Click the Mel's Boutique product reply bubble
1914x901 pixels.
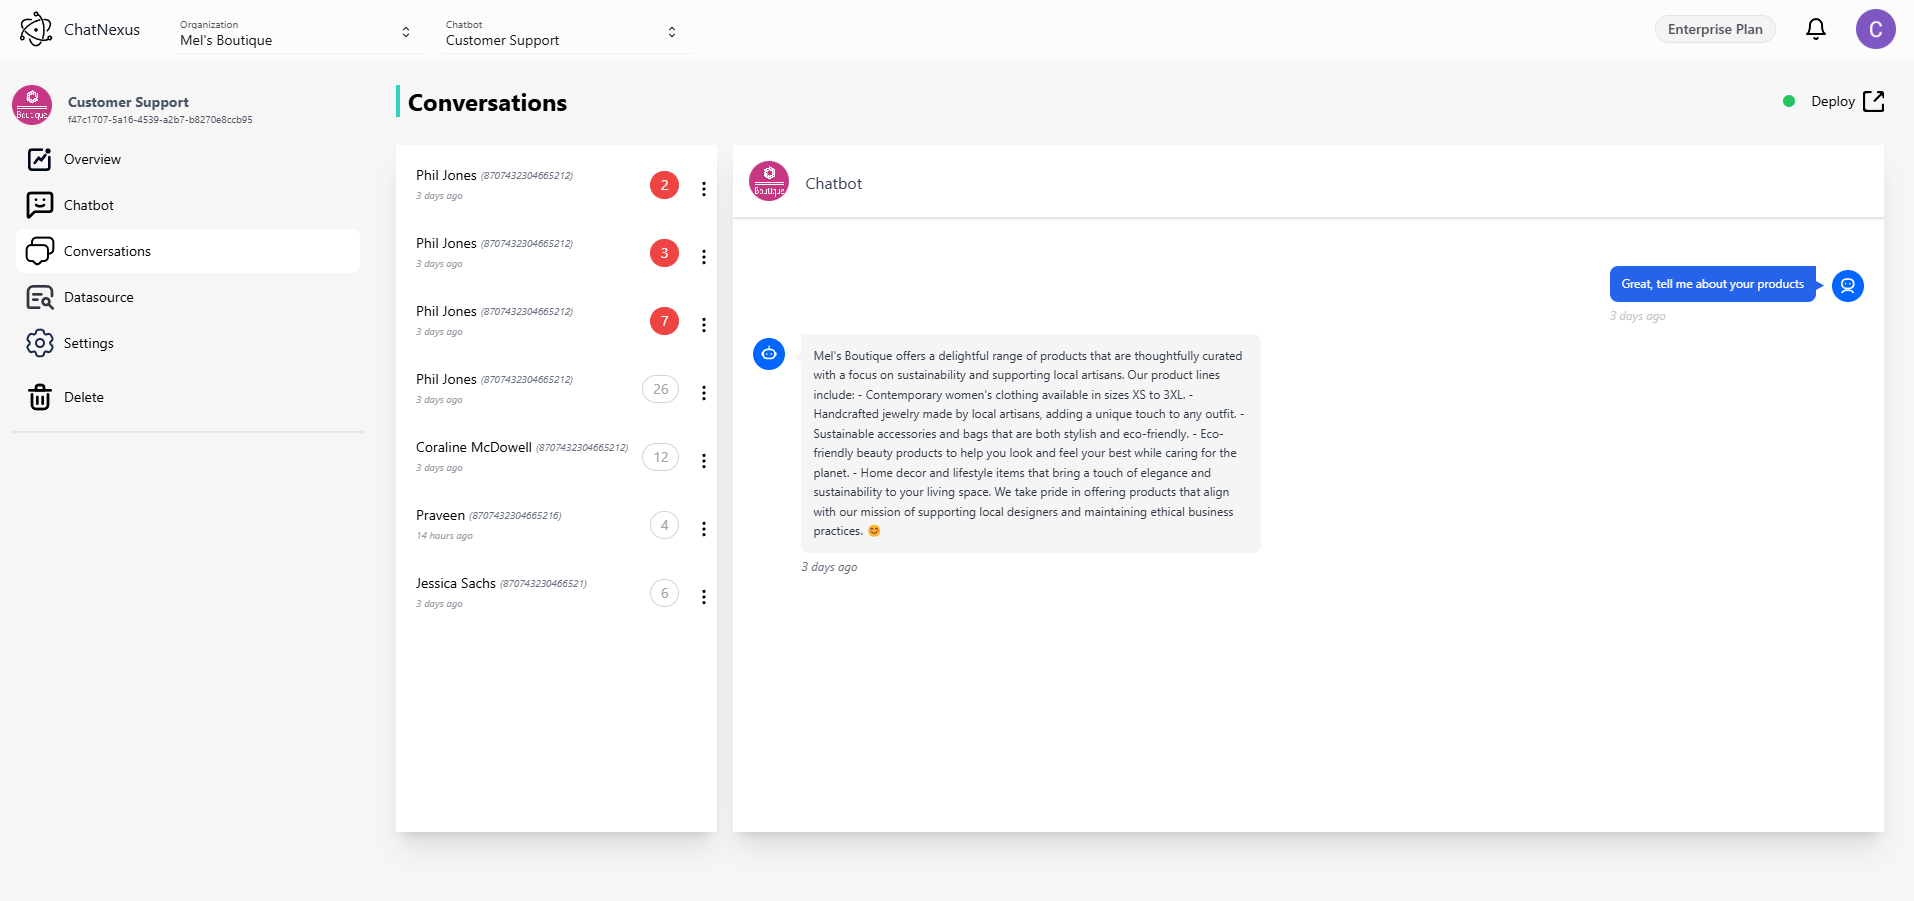[1030, 443]
